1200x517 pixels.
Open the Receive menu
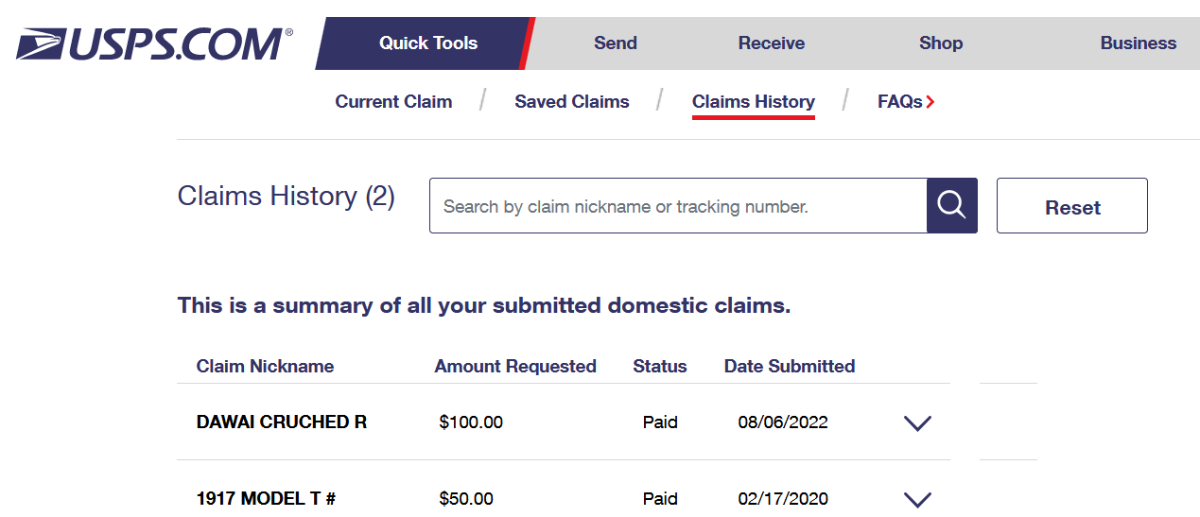[771, 43]
